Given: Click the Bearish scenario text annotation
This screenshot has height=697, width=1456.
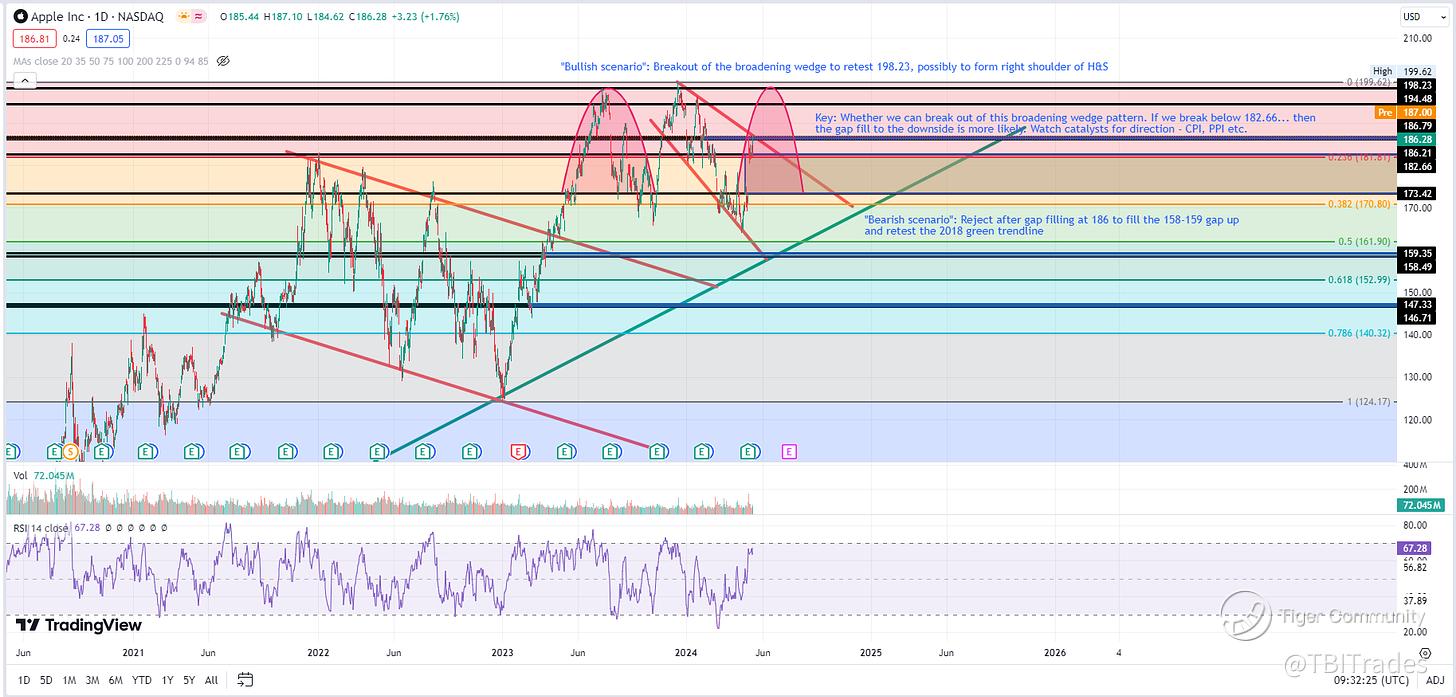Looking at the screenshot, I should point(1052,224).
